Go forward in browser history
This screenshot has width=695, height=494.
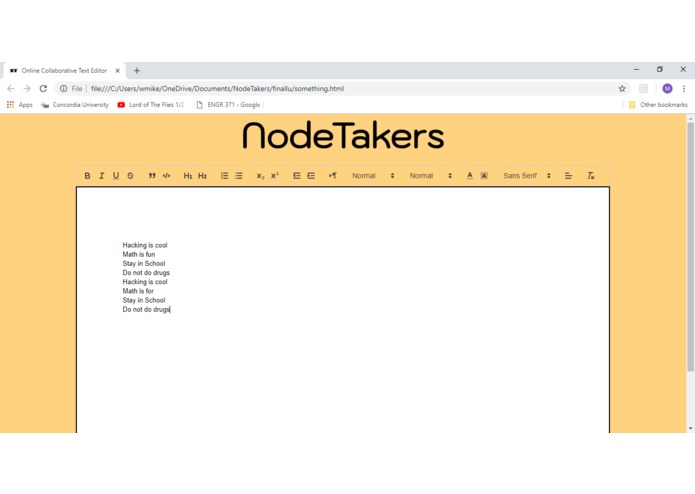click(x=27, y=89)
